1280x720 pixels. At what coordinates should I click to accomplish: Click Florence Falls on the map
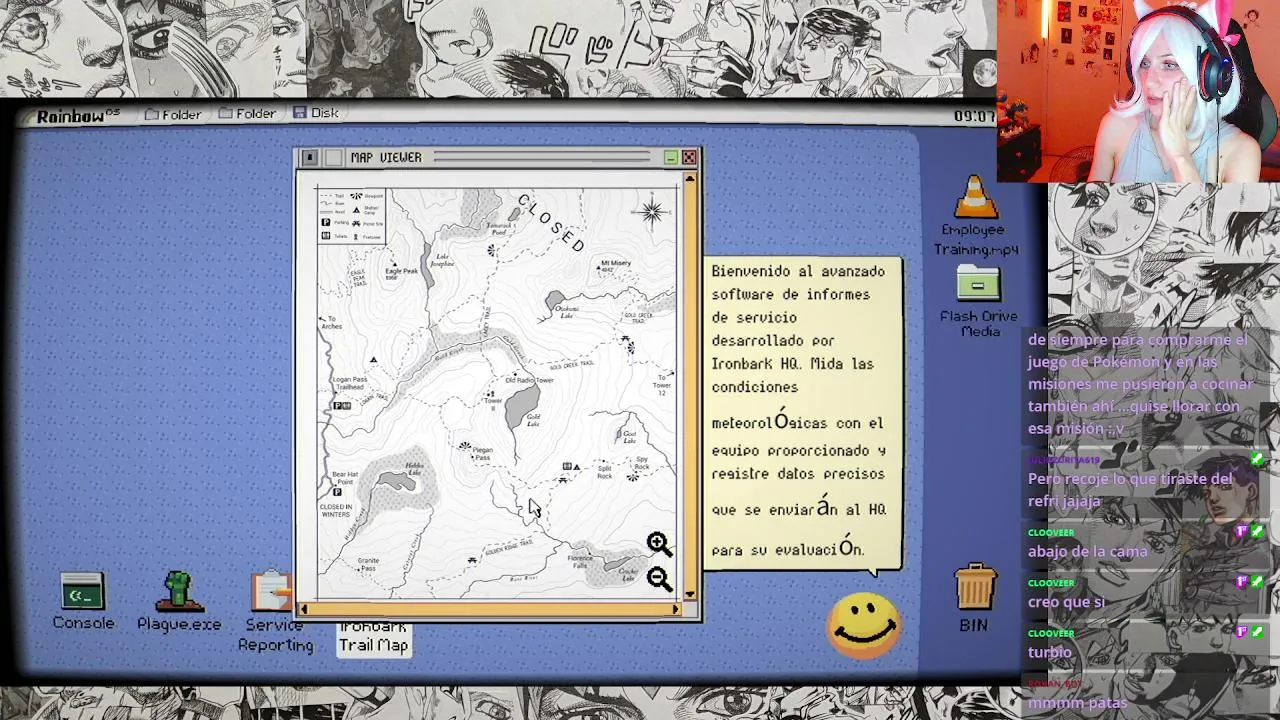580,561
